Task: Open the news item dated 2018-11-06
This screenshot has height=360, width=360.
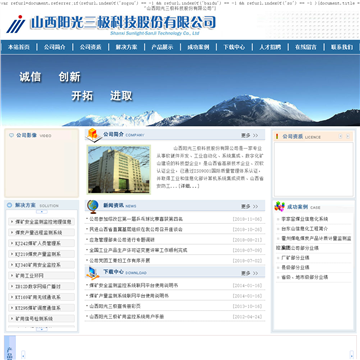Action: point(136,219)
